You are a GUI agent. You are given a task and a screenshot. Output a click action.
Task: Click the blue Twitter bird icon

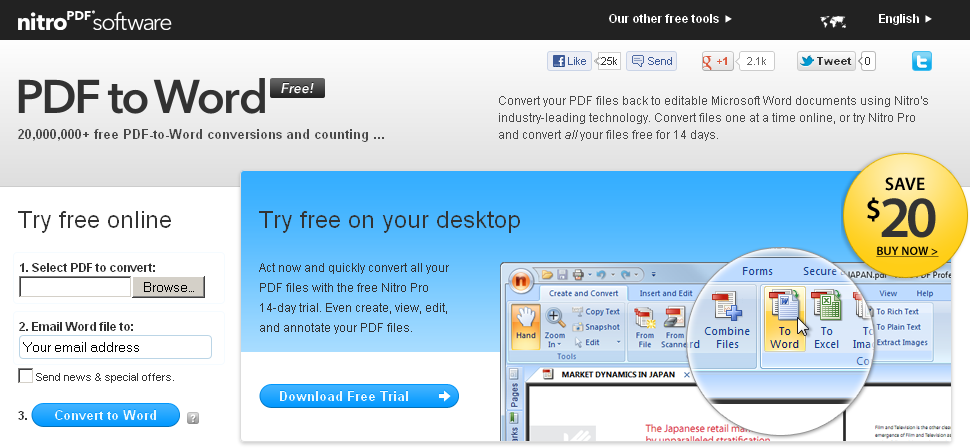coord(921,61)
